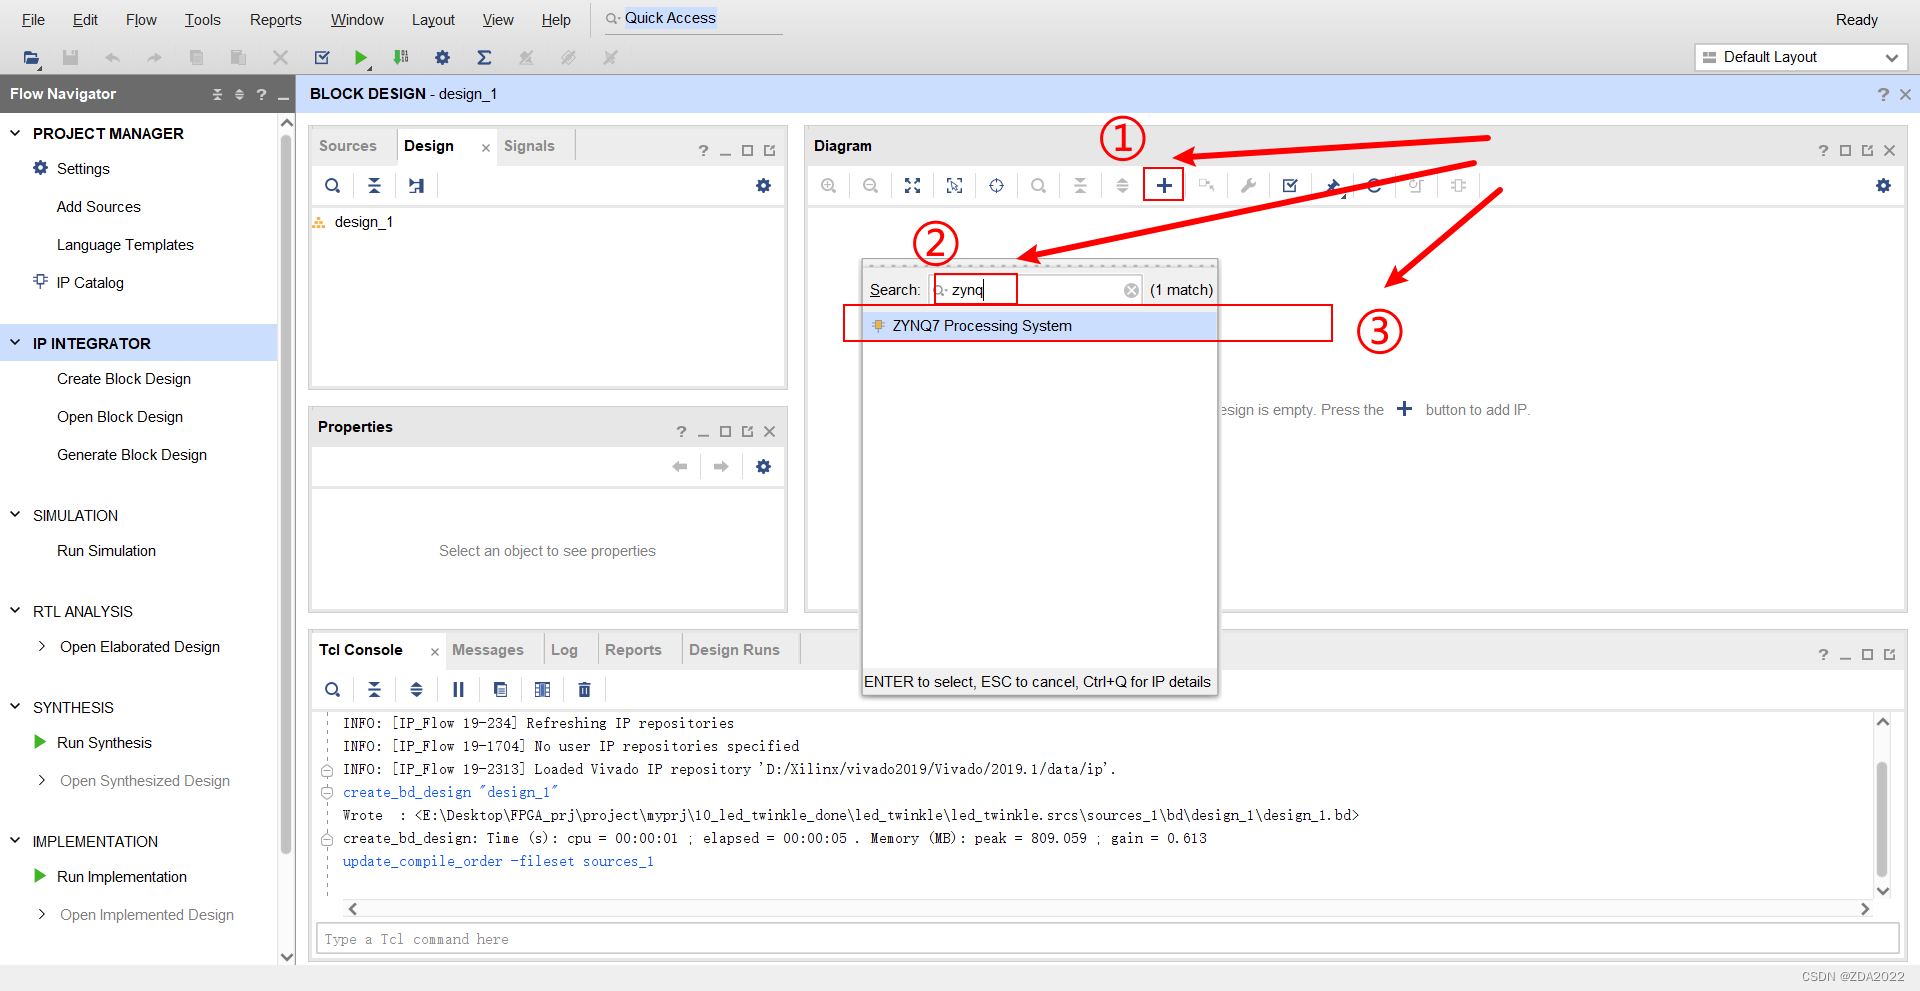Image resolution: width=1920 pixels, height=991 pixels.
Task: Click Run Synthesis
Action: 104,743
